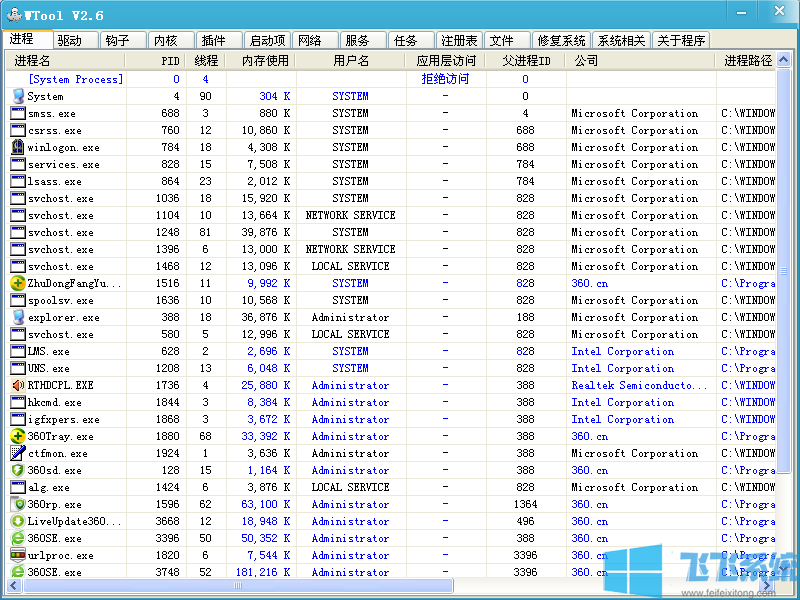Click the smss.exe process icon
Image resolution: width=800 pixels, height=600 pixels.
tap(16, 113)
